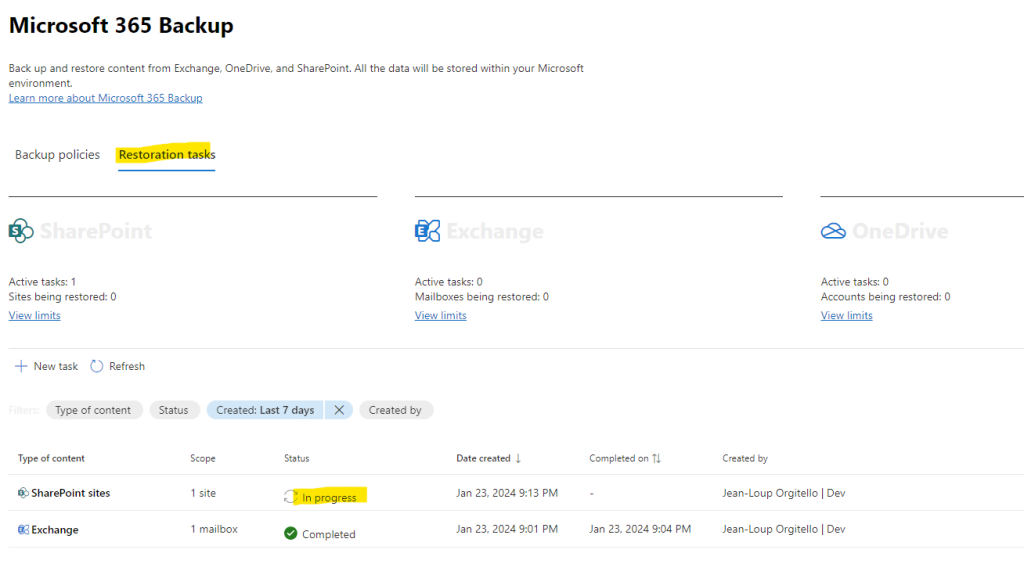Click the plus icon beside New task
The image size is (1024, 571).
21,366
